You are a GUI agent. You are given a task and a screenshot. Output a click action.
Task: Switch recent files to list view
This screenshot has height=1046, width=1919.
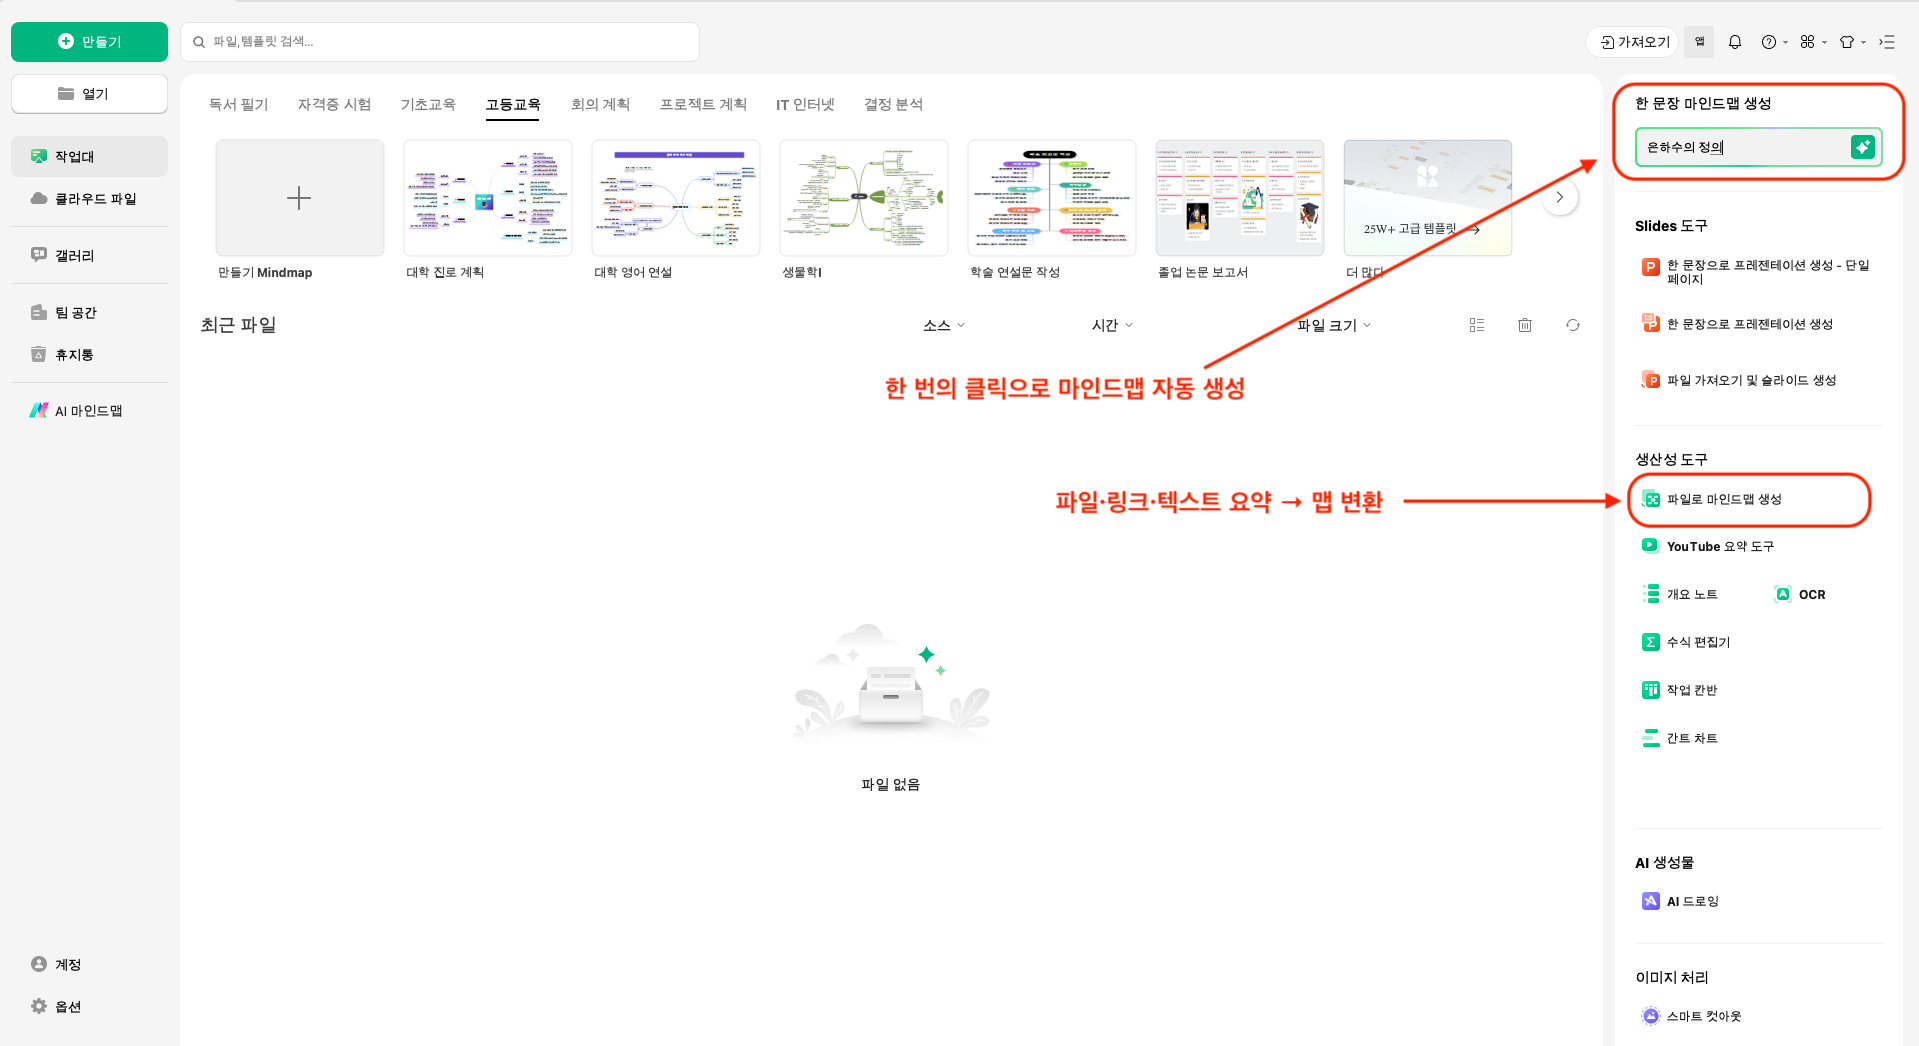pyautogui.click(x=1476, y=324)
